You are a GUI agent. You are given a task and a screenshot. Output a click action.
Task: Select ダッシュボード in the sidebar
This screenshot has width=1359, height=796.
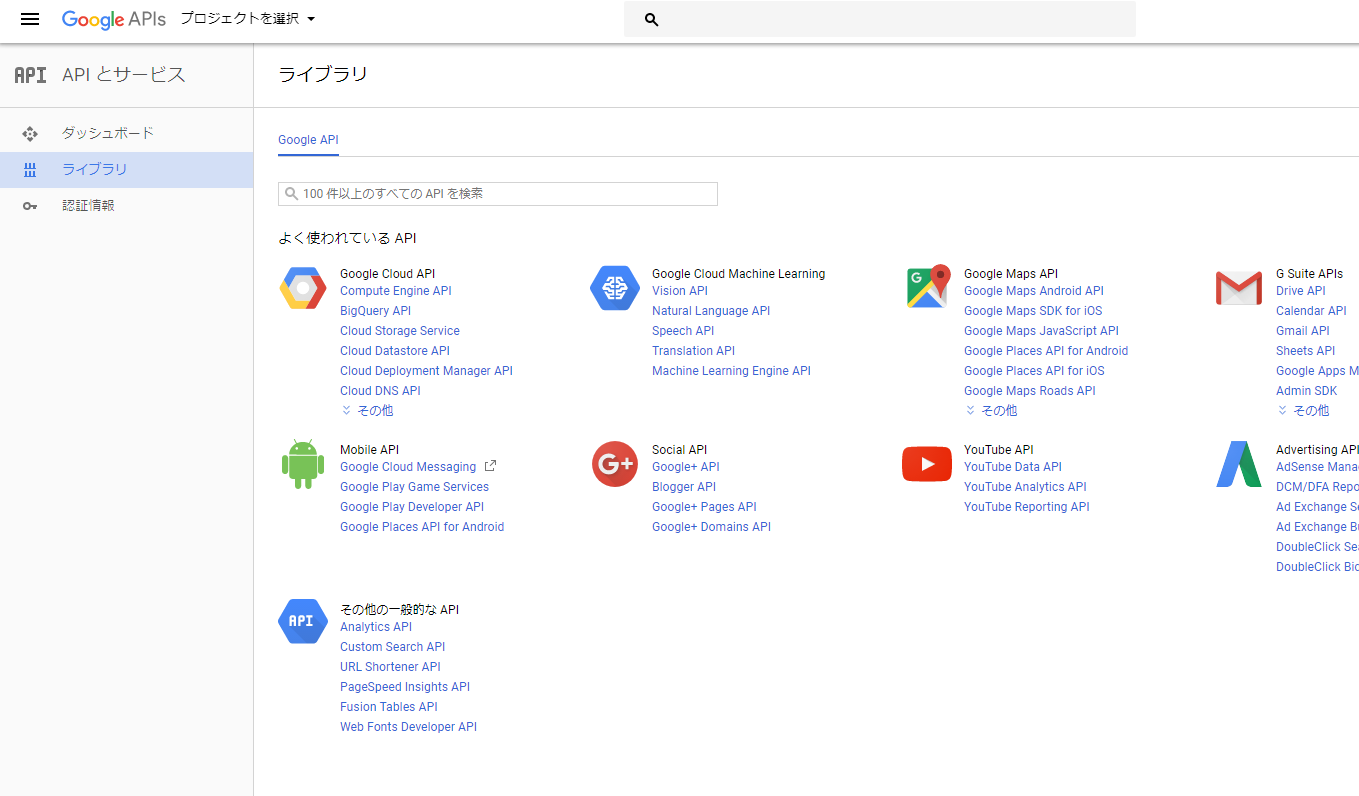(x=126, y=134)
